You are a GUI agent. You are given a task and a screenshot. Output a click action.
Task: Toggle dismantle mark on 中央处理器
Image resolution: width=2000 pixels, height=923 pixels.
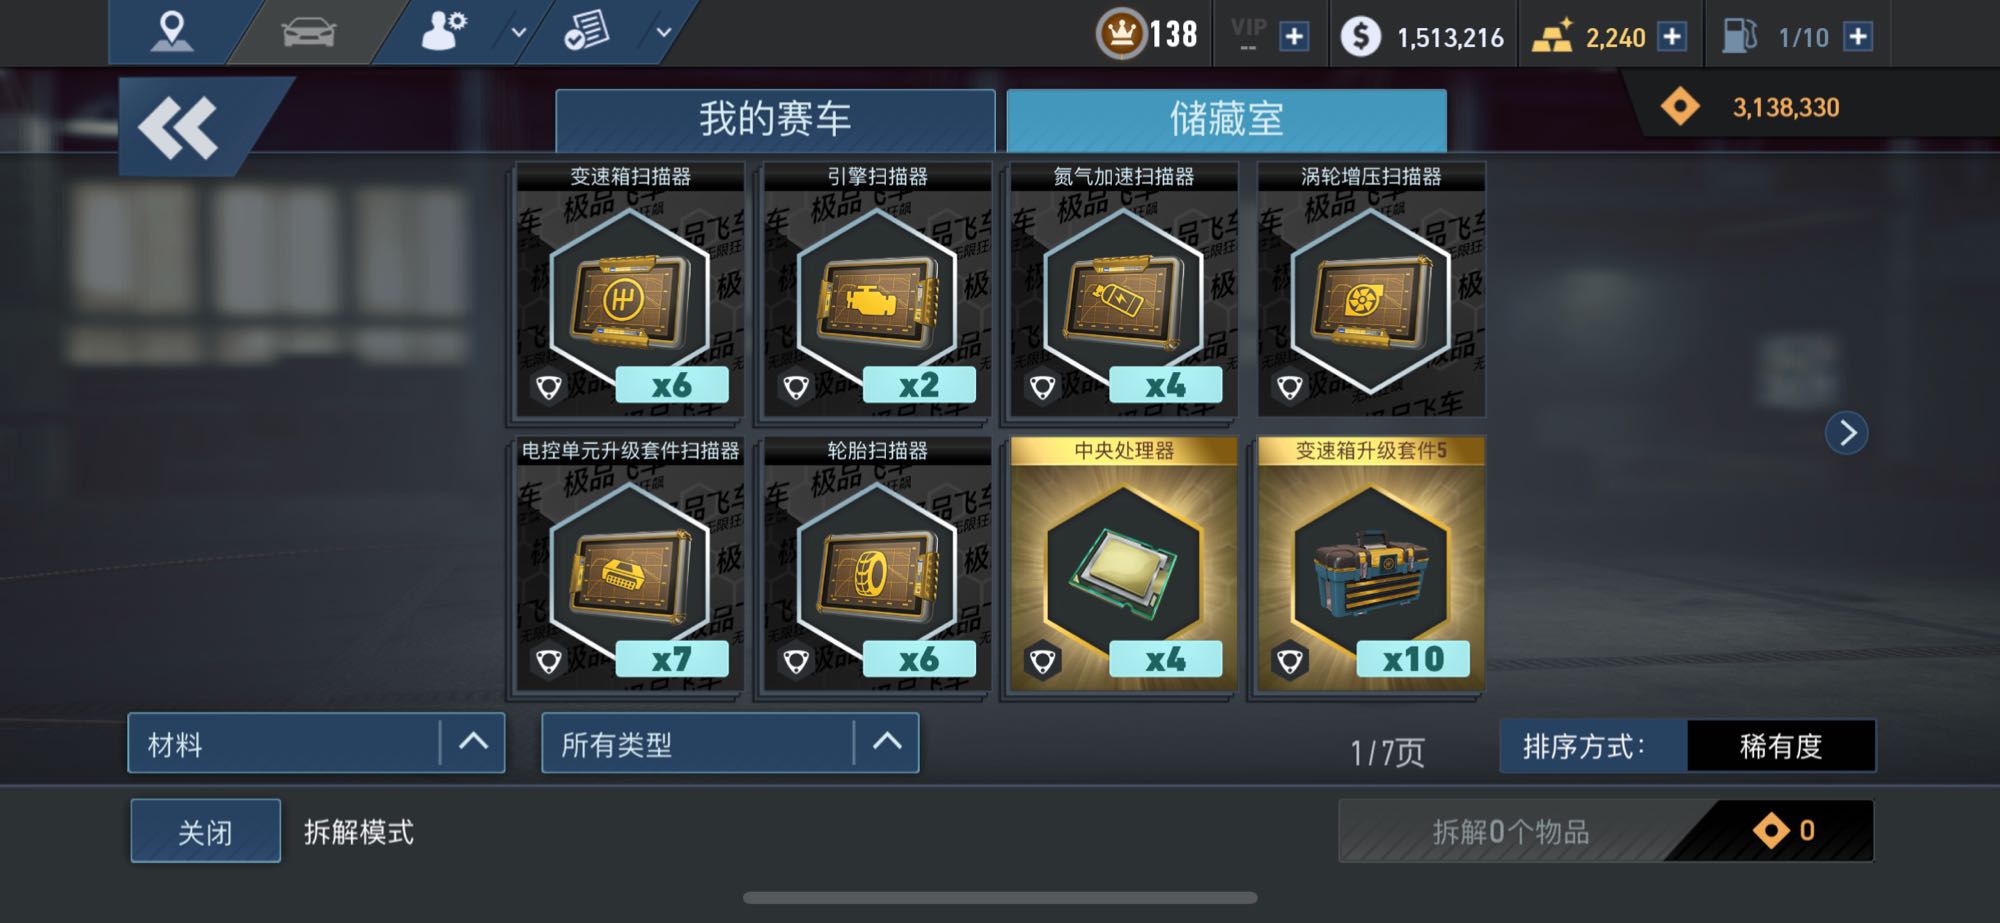[x=1043, y=661]
